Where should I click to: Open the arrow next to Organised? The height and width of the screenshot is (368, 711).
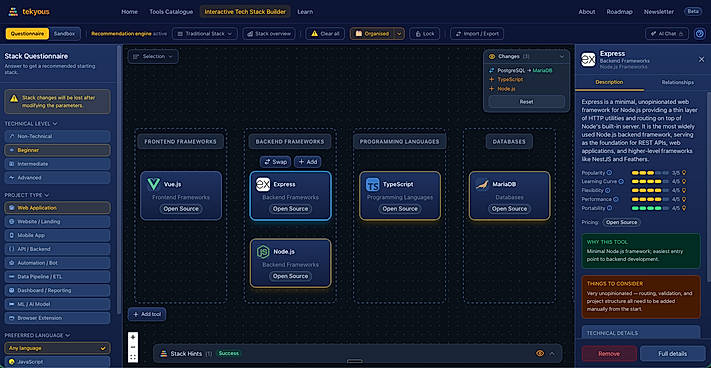399,34
